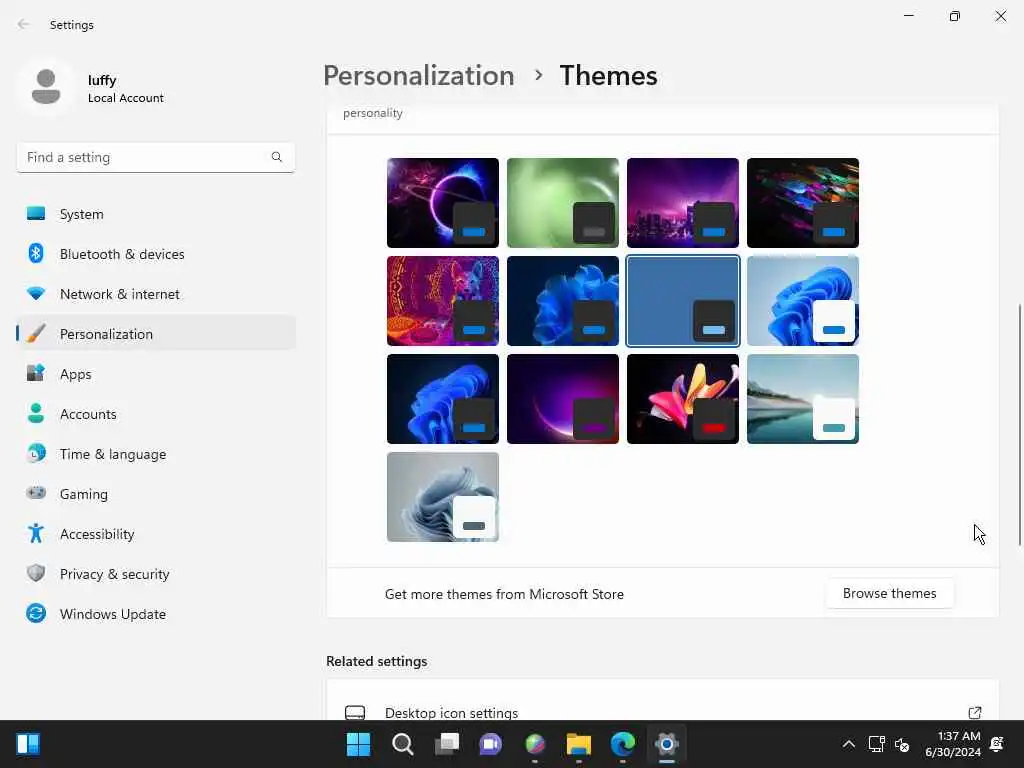Click the vertical scrollbar of Themes page
The image size is (1024, 768).
click(x=1019, y=424)
